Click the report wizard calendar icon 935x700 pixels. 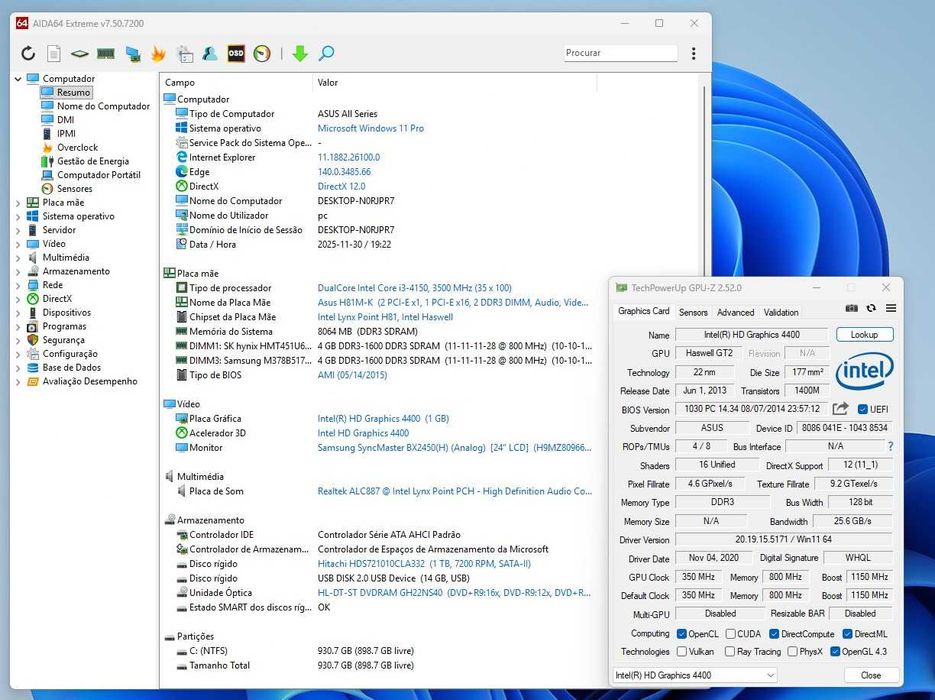tap(184, 54)
